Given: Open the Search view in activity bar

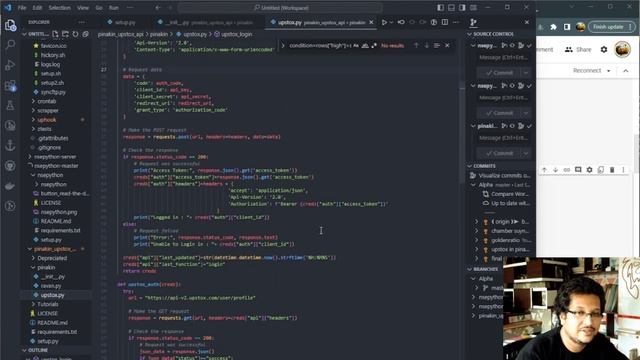Looking at the screenshot, I should click(10, 45).
